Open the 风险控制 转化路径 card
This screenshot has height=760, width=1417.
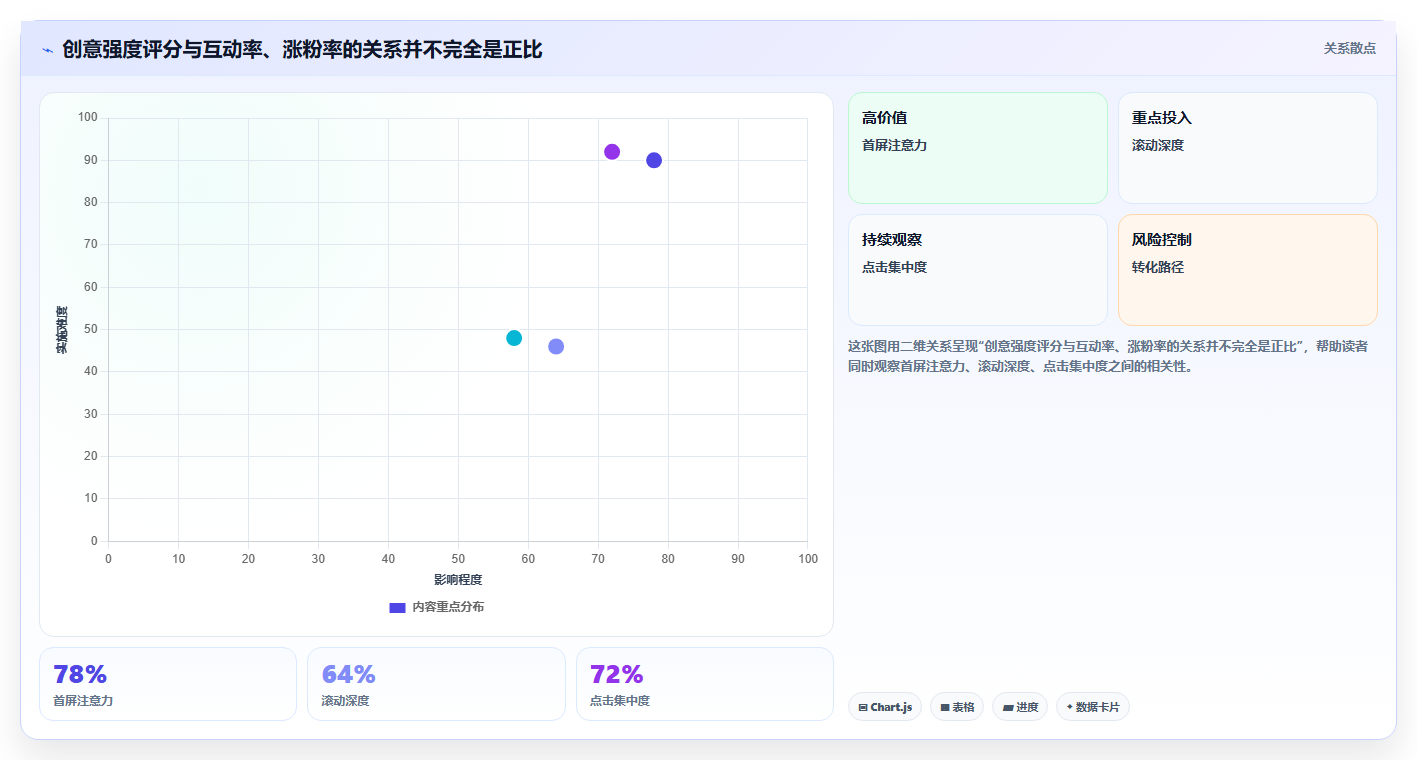pos(1248,270)
